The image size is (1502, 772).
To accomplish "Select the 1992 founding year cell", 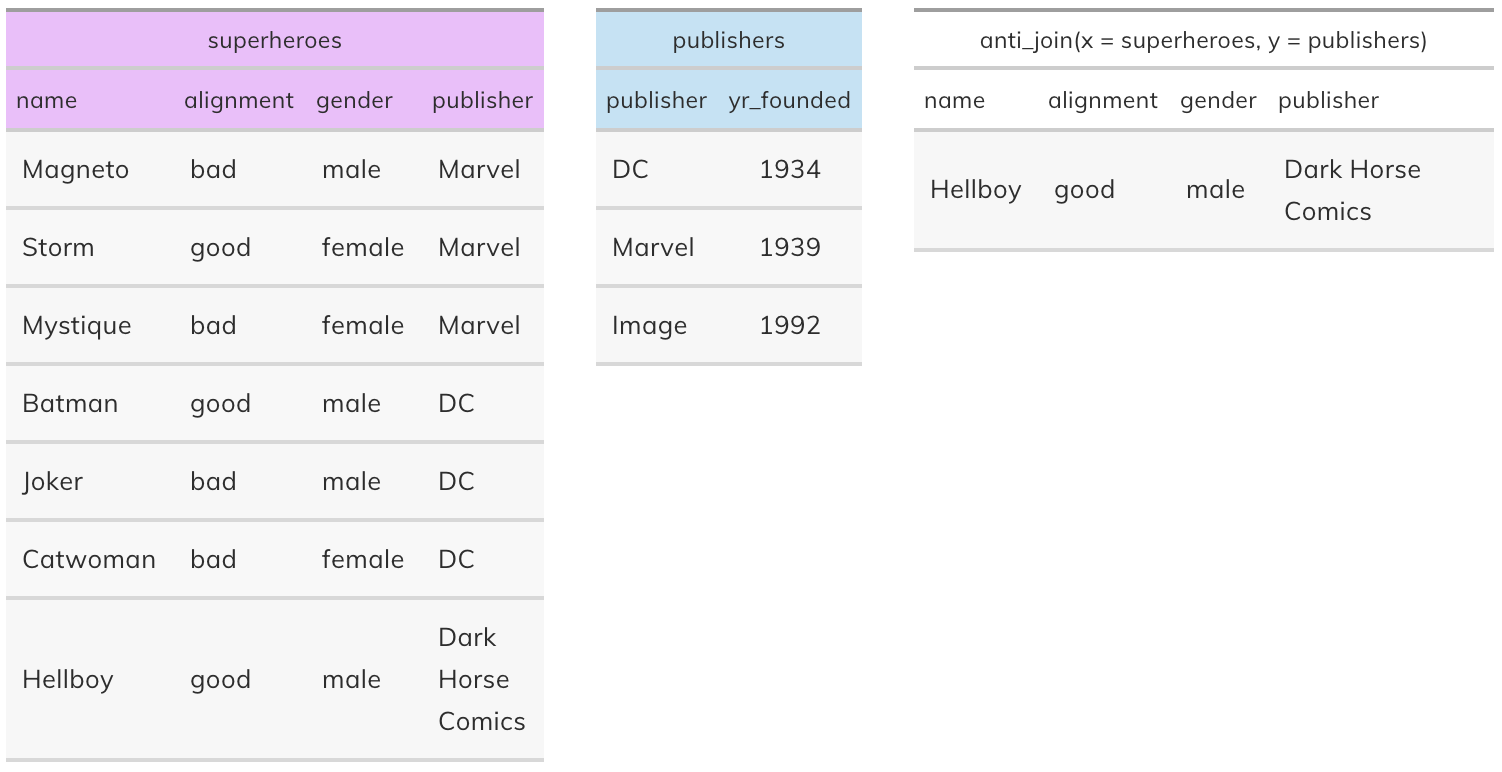I will pyautogui.click(x=790, y=325).
